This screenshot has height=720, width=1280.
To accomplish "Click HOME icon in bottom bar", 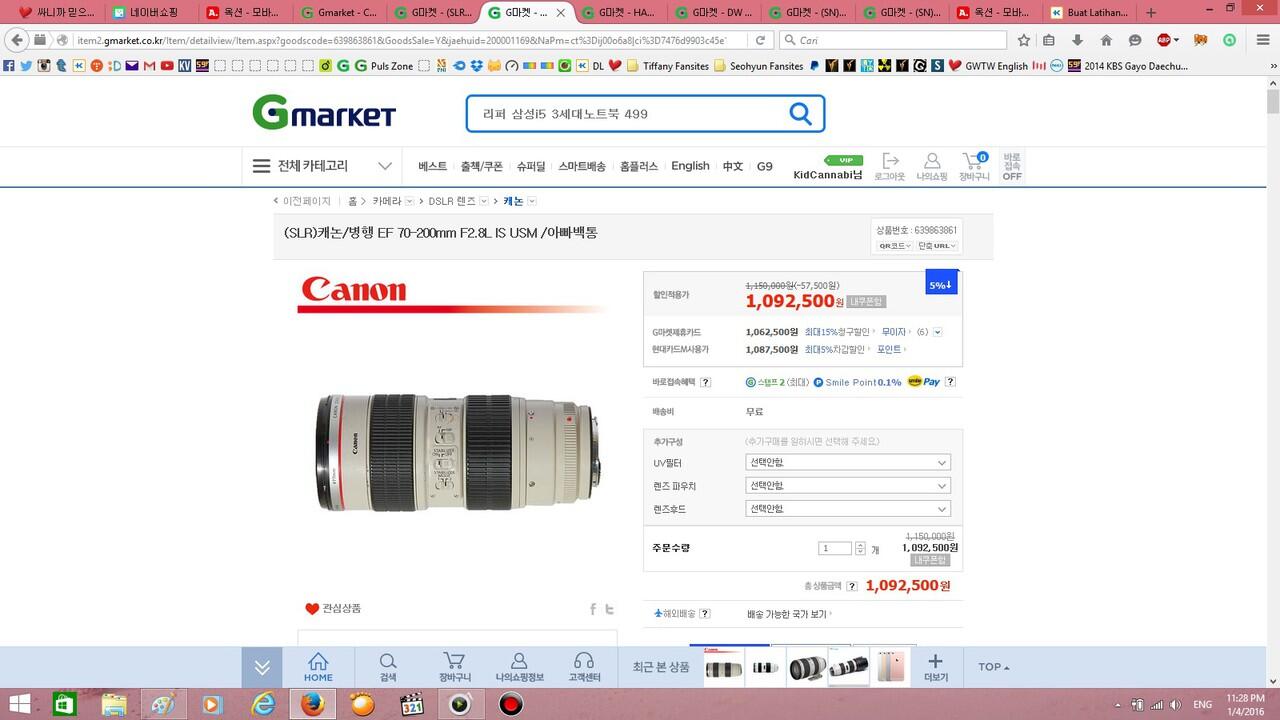I will [x=318, y=668].
